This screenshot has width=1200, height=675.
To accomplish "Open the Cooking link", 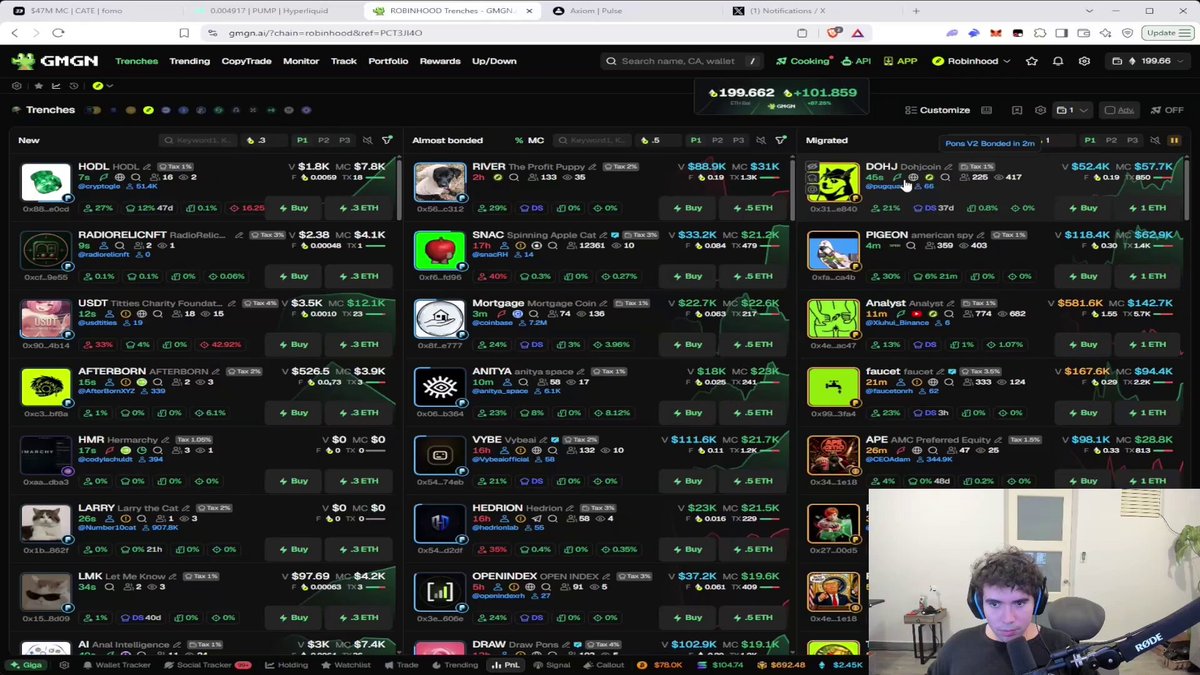I will 803,61.
